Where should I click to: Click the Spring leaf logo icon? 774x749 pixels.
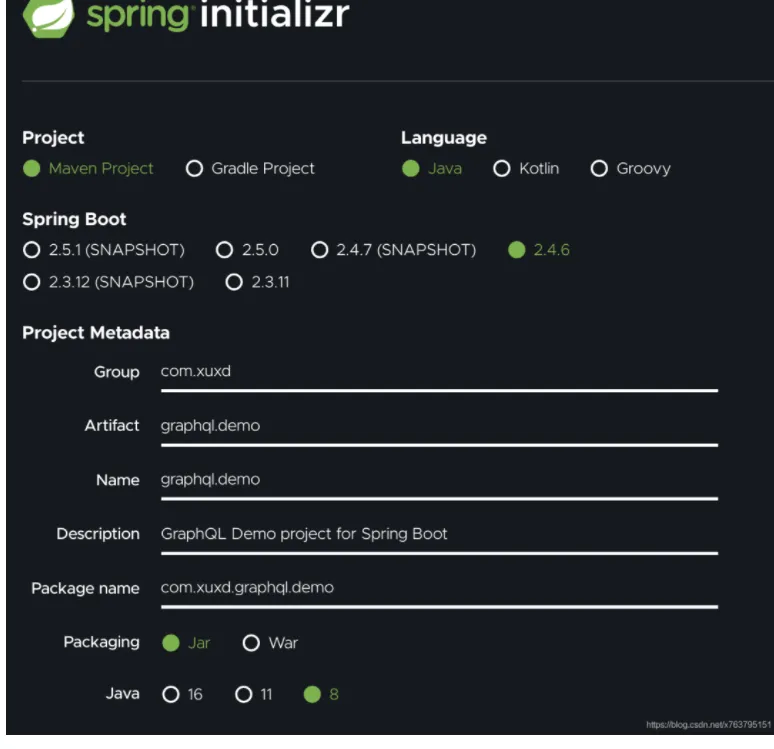point(47,17)
